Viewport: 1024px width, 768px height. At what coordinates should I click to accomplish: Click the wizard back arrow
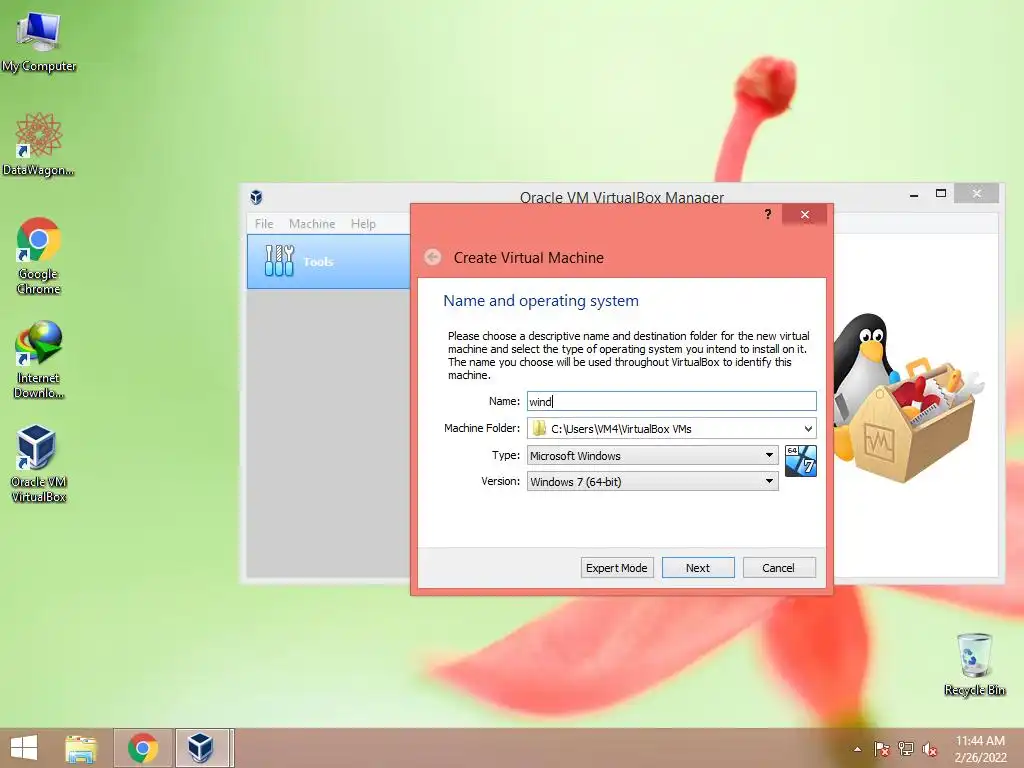[432, 257]
